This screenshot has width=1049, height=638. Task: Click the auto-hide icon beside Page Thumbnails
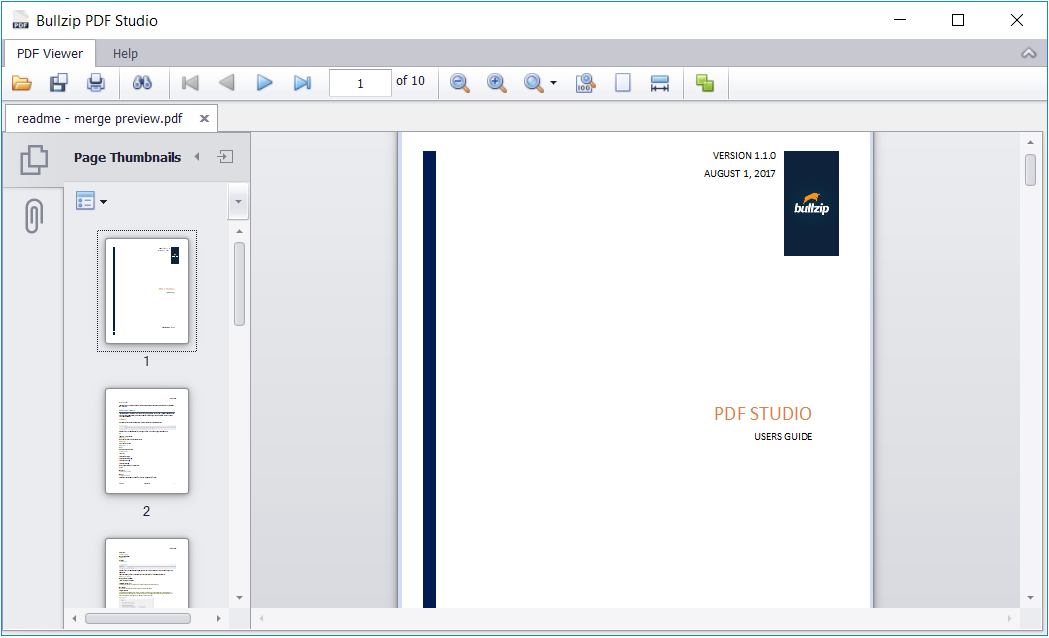coord(225,156)
